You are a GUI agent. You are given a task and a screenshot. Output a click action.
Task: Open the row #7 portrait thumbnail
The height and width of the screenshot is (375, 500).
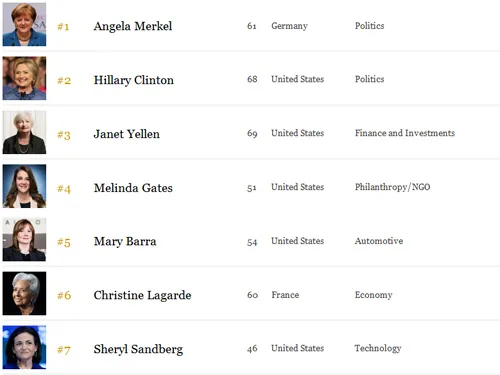coord(24,347)
